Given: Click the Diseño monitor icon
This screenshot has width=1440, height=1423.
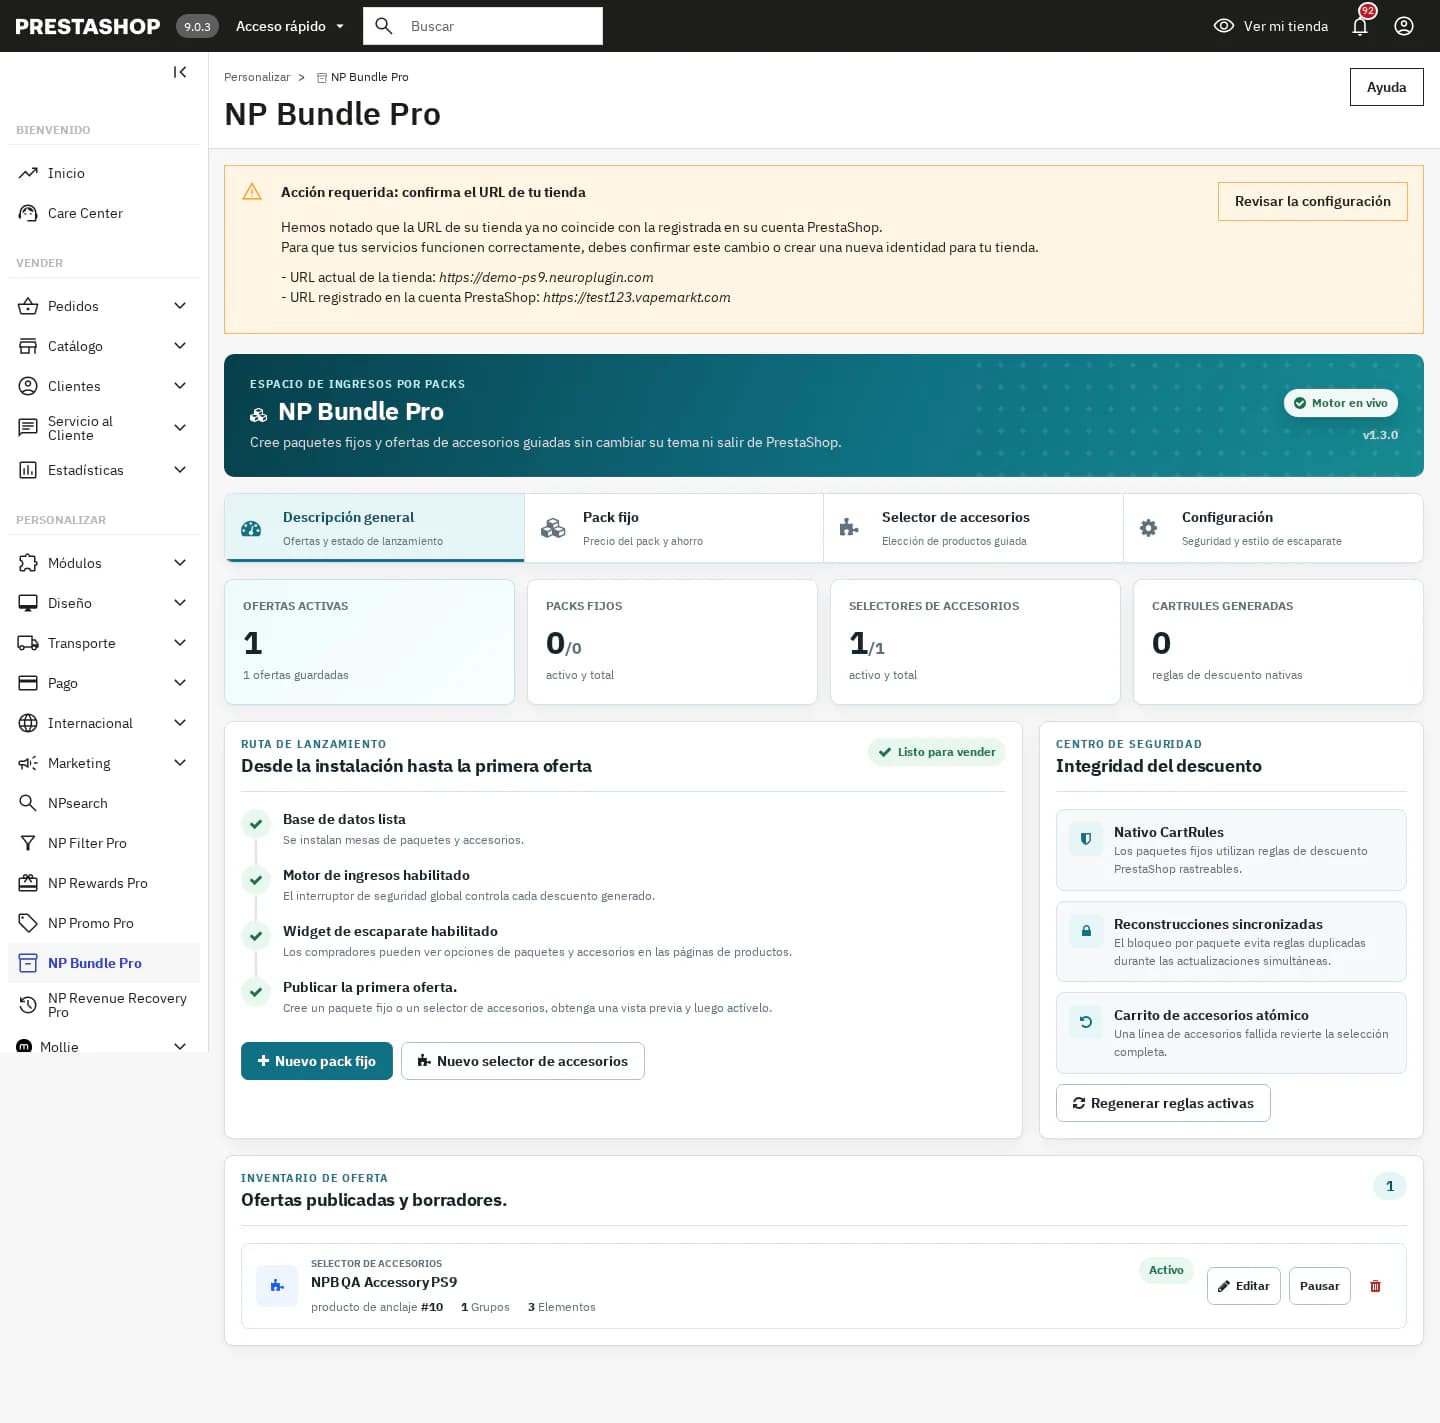Looking at the screenshot, I should click(28, 603).
